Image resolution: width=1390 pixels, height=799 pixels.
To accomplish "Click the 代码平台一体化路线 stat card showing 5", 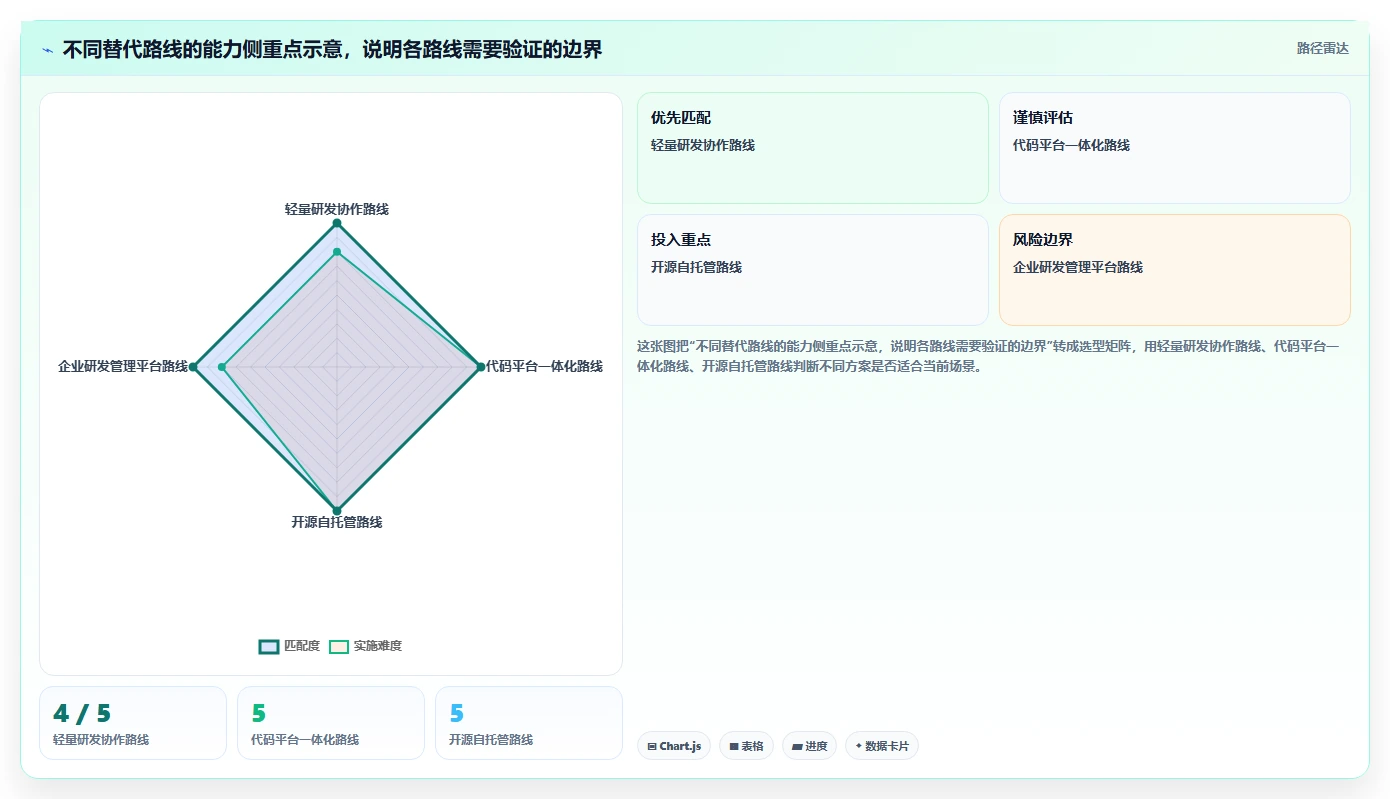I will 331,723.
